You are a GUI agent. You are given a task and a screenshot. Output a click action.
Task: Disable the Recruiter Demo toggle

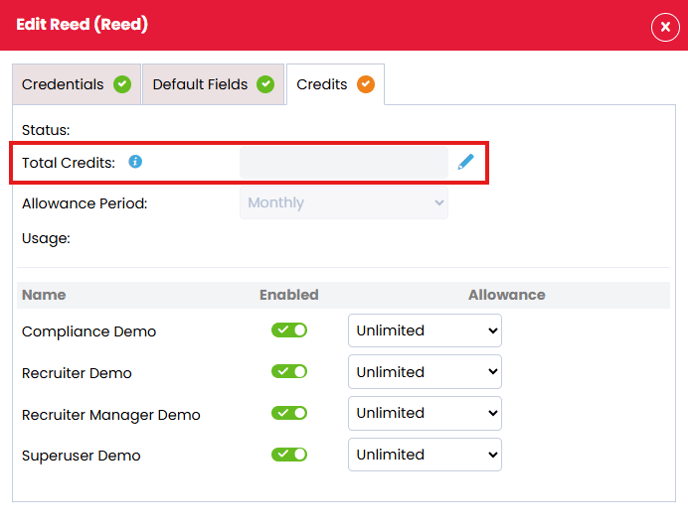[x=289, y=372]
